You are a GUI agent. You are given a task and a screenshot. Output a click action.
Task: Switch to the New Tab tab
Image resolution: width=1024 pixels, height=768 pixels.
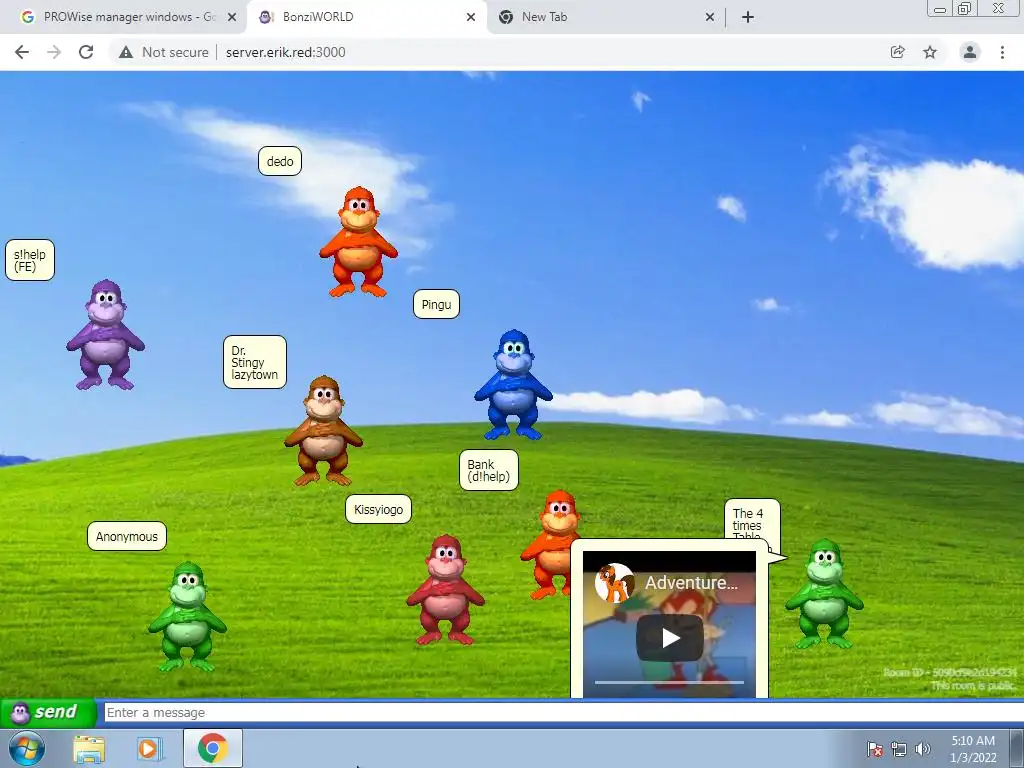pos(605,17)
